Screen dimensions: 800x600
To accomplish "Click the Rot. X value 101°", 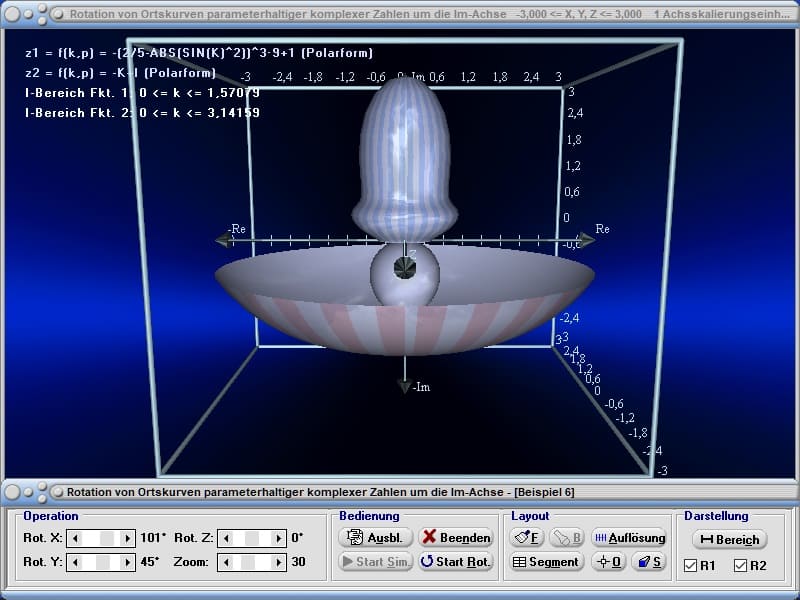I will [x=153, y=538].
